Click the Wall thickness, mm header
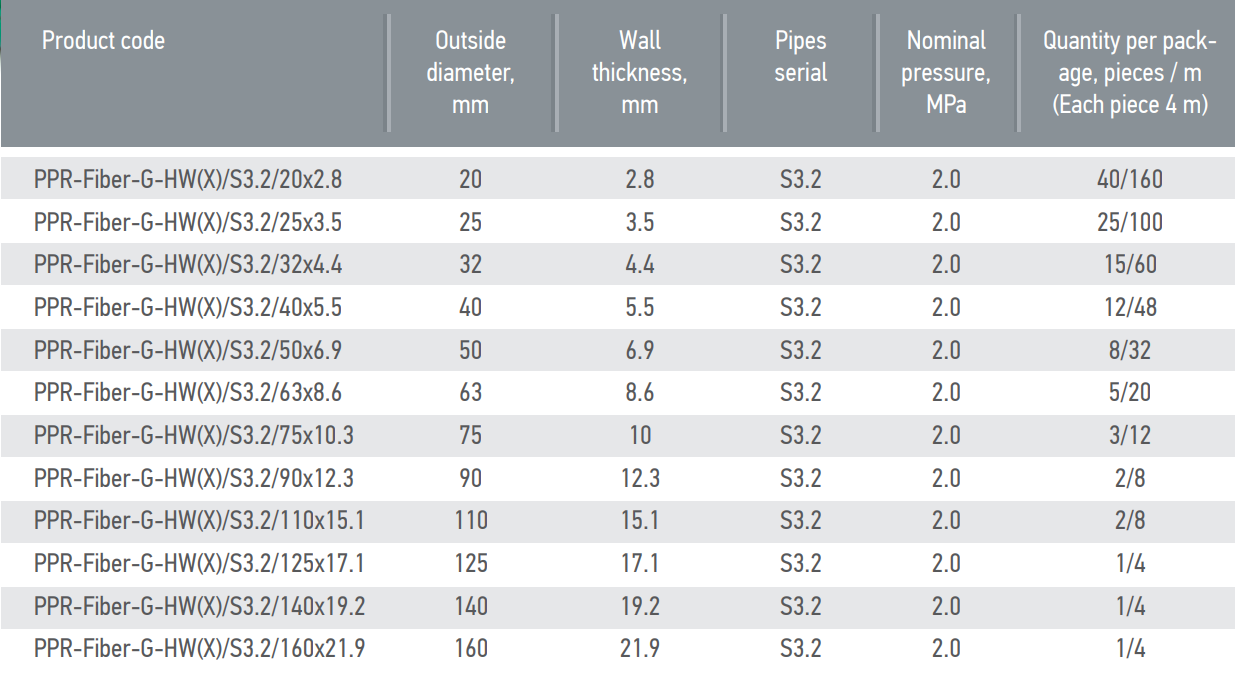The height and width of the screenshot is (680, 1235). (x=639, y=72)
